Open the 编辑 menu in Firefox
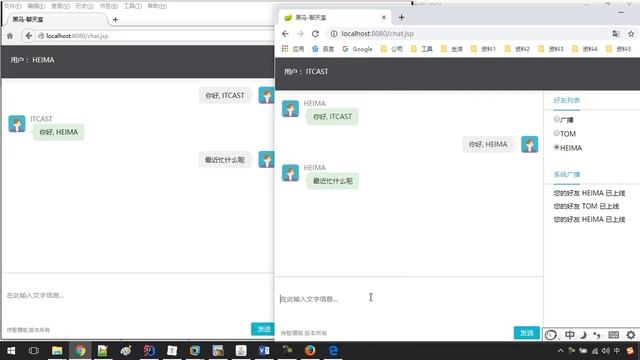This screenshot has height=360, width=640. coord(36,6)
